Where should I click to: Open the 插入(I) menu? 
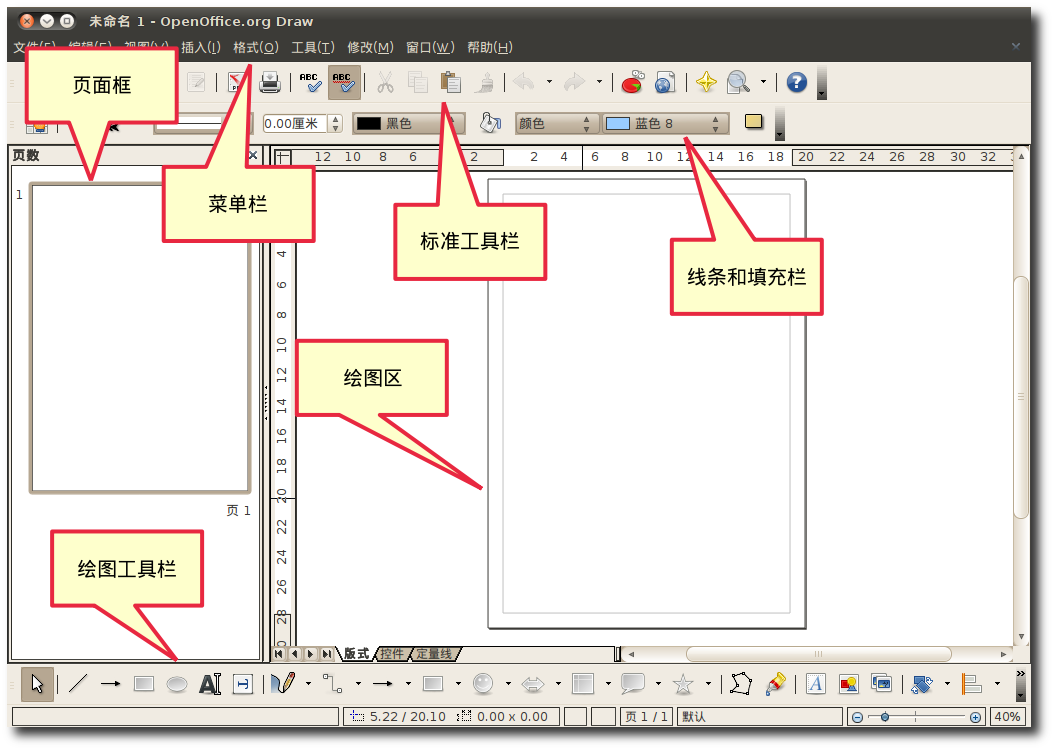click(200, 47)
